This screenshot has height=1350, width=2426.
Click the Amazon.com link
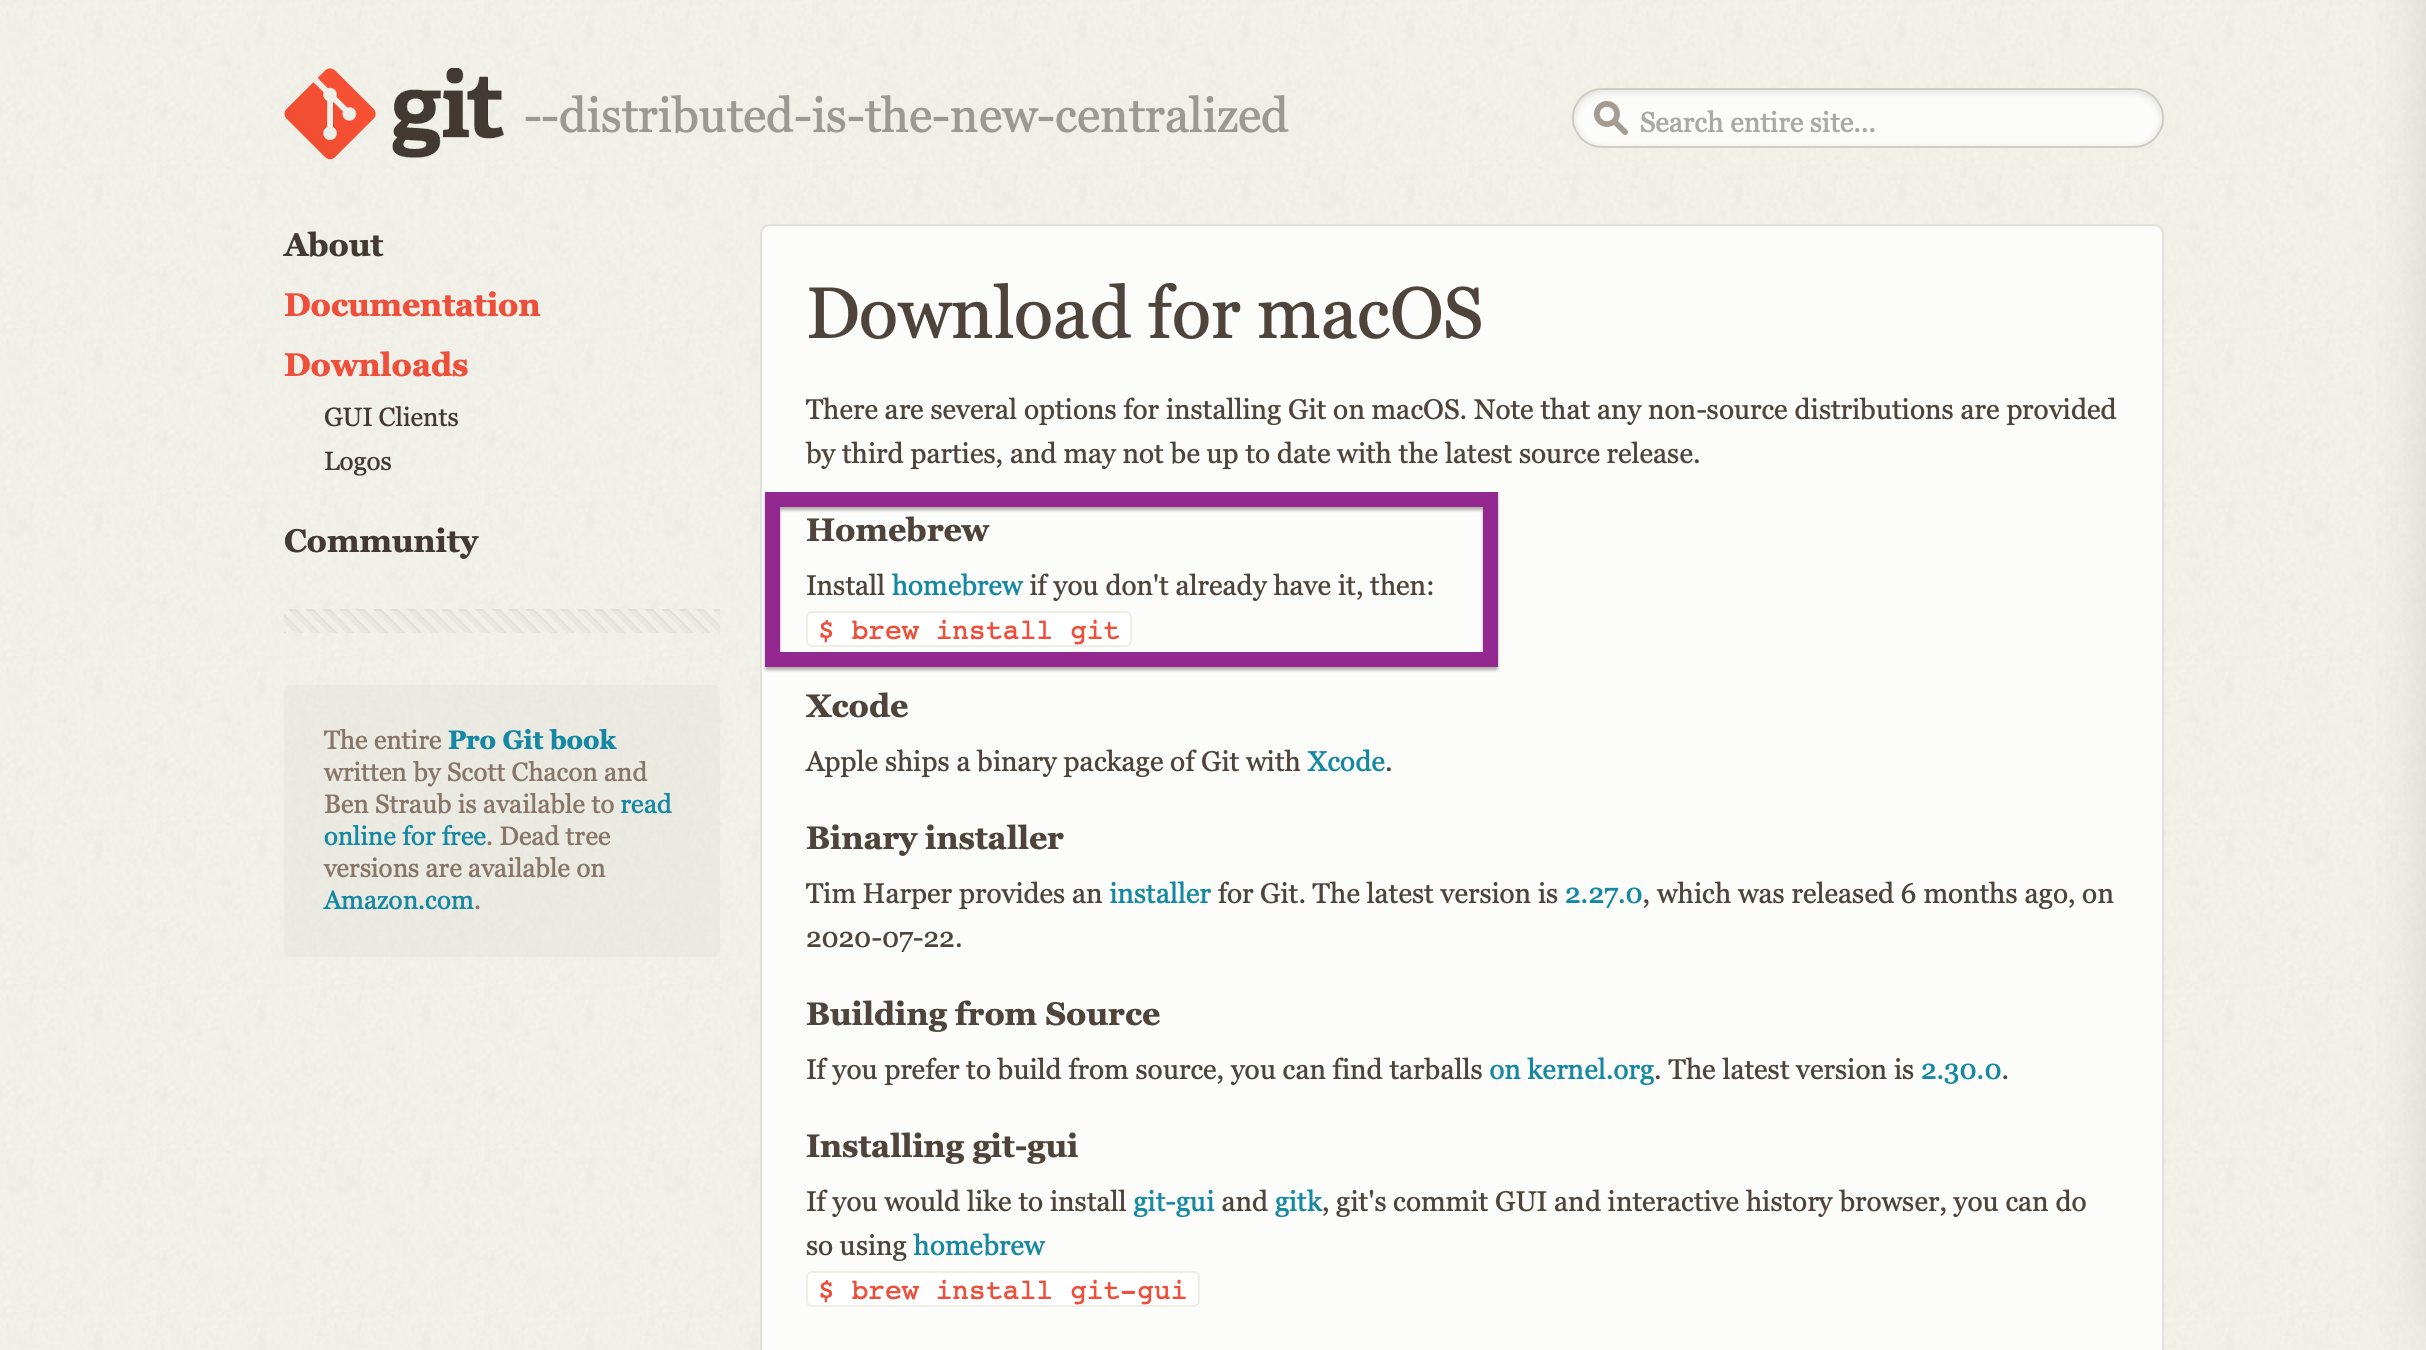click(398, 900)
